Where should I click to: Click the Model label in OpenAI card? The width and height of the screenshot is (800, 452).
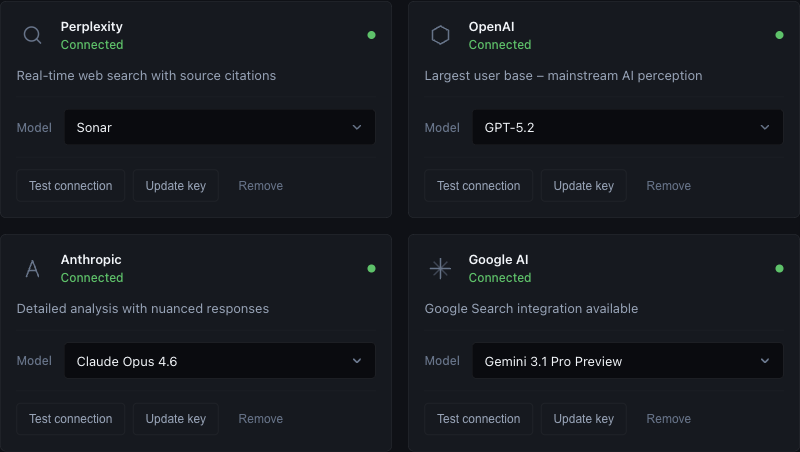[442, 128]
